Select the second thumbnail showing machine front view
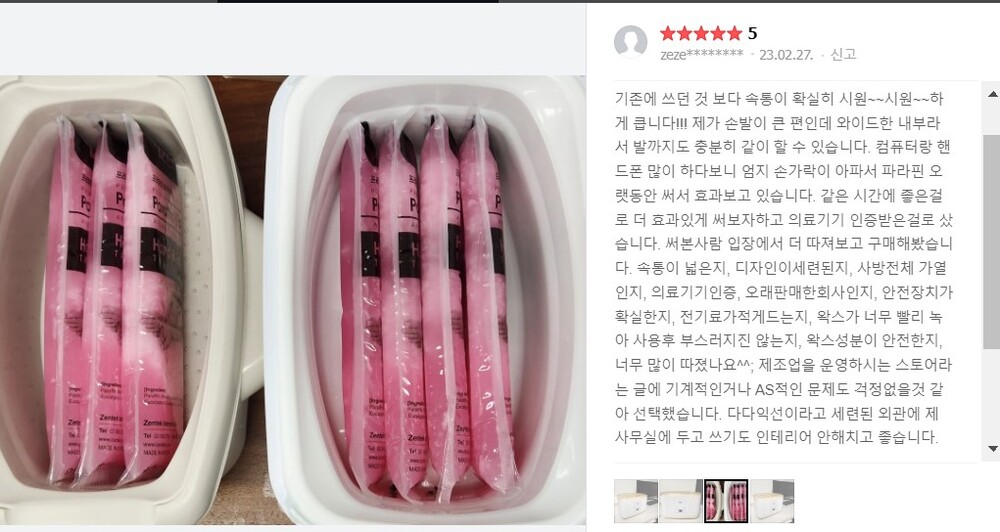The height and width of the screenshot is (532, 1000). point(680,501)
